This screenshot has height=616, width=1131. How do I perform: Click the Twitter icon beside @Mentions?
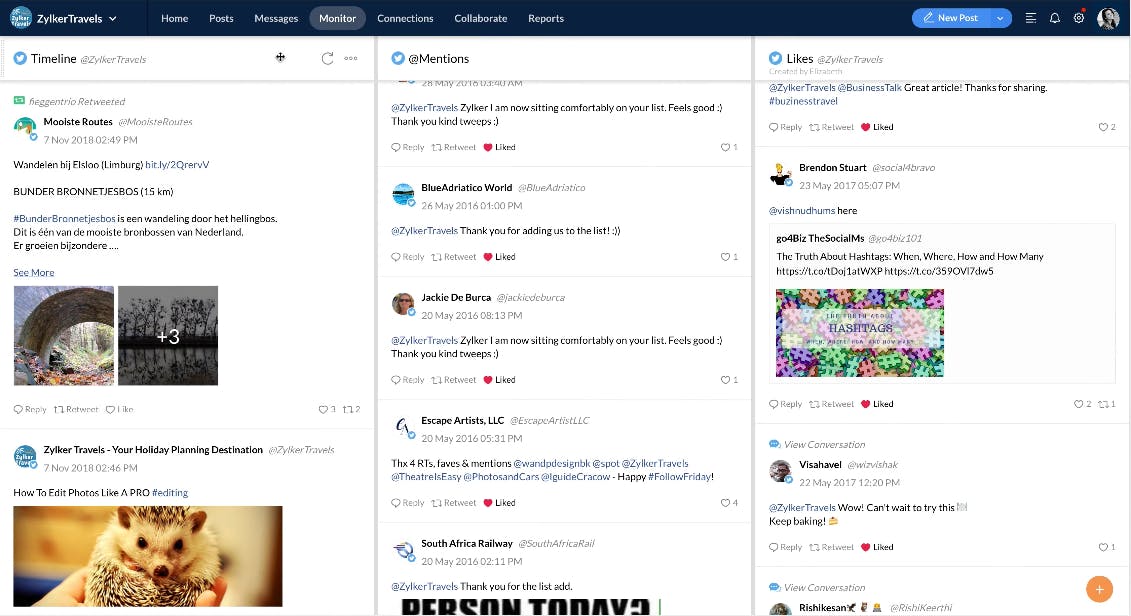[x=397, y=58]
